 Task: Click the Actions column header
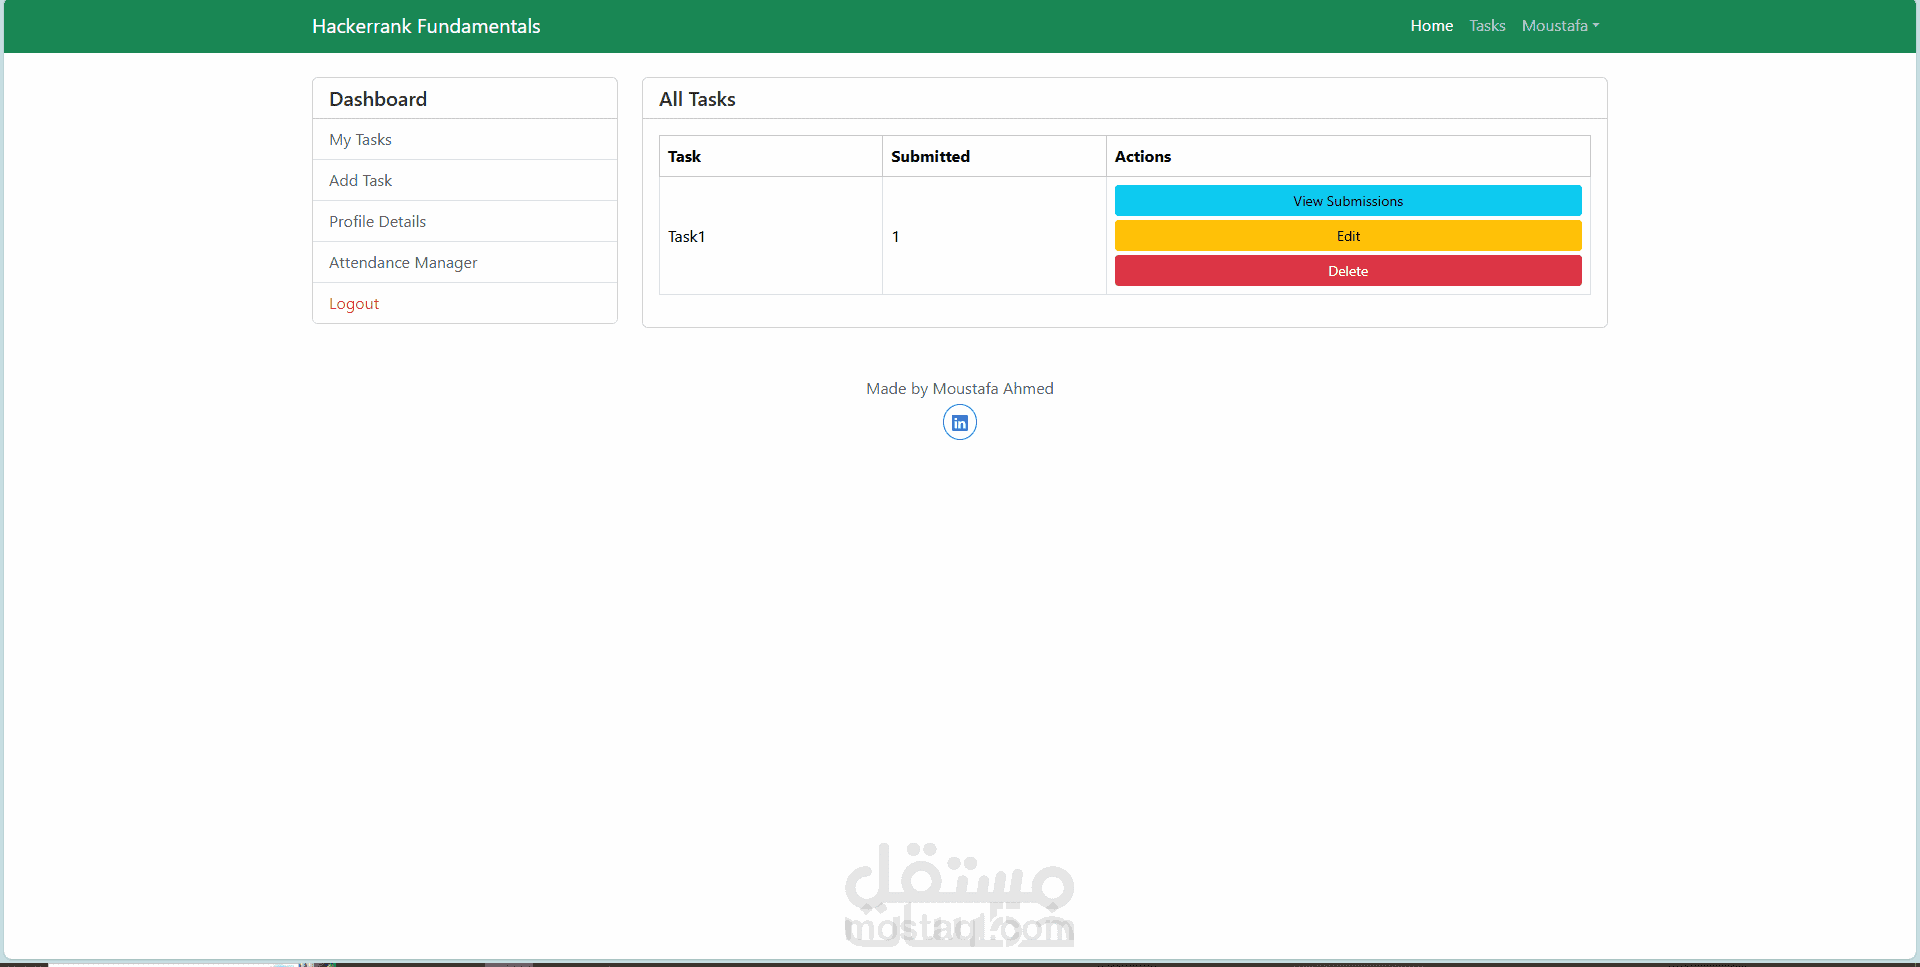pyautogui.click(x=1348, y=157)
